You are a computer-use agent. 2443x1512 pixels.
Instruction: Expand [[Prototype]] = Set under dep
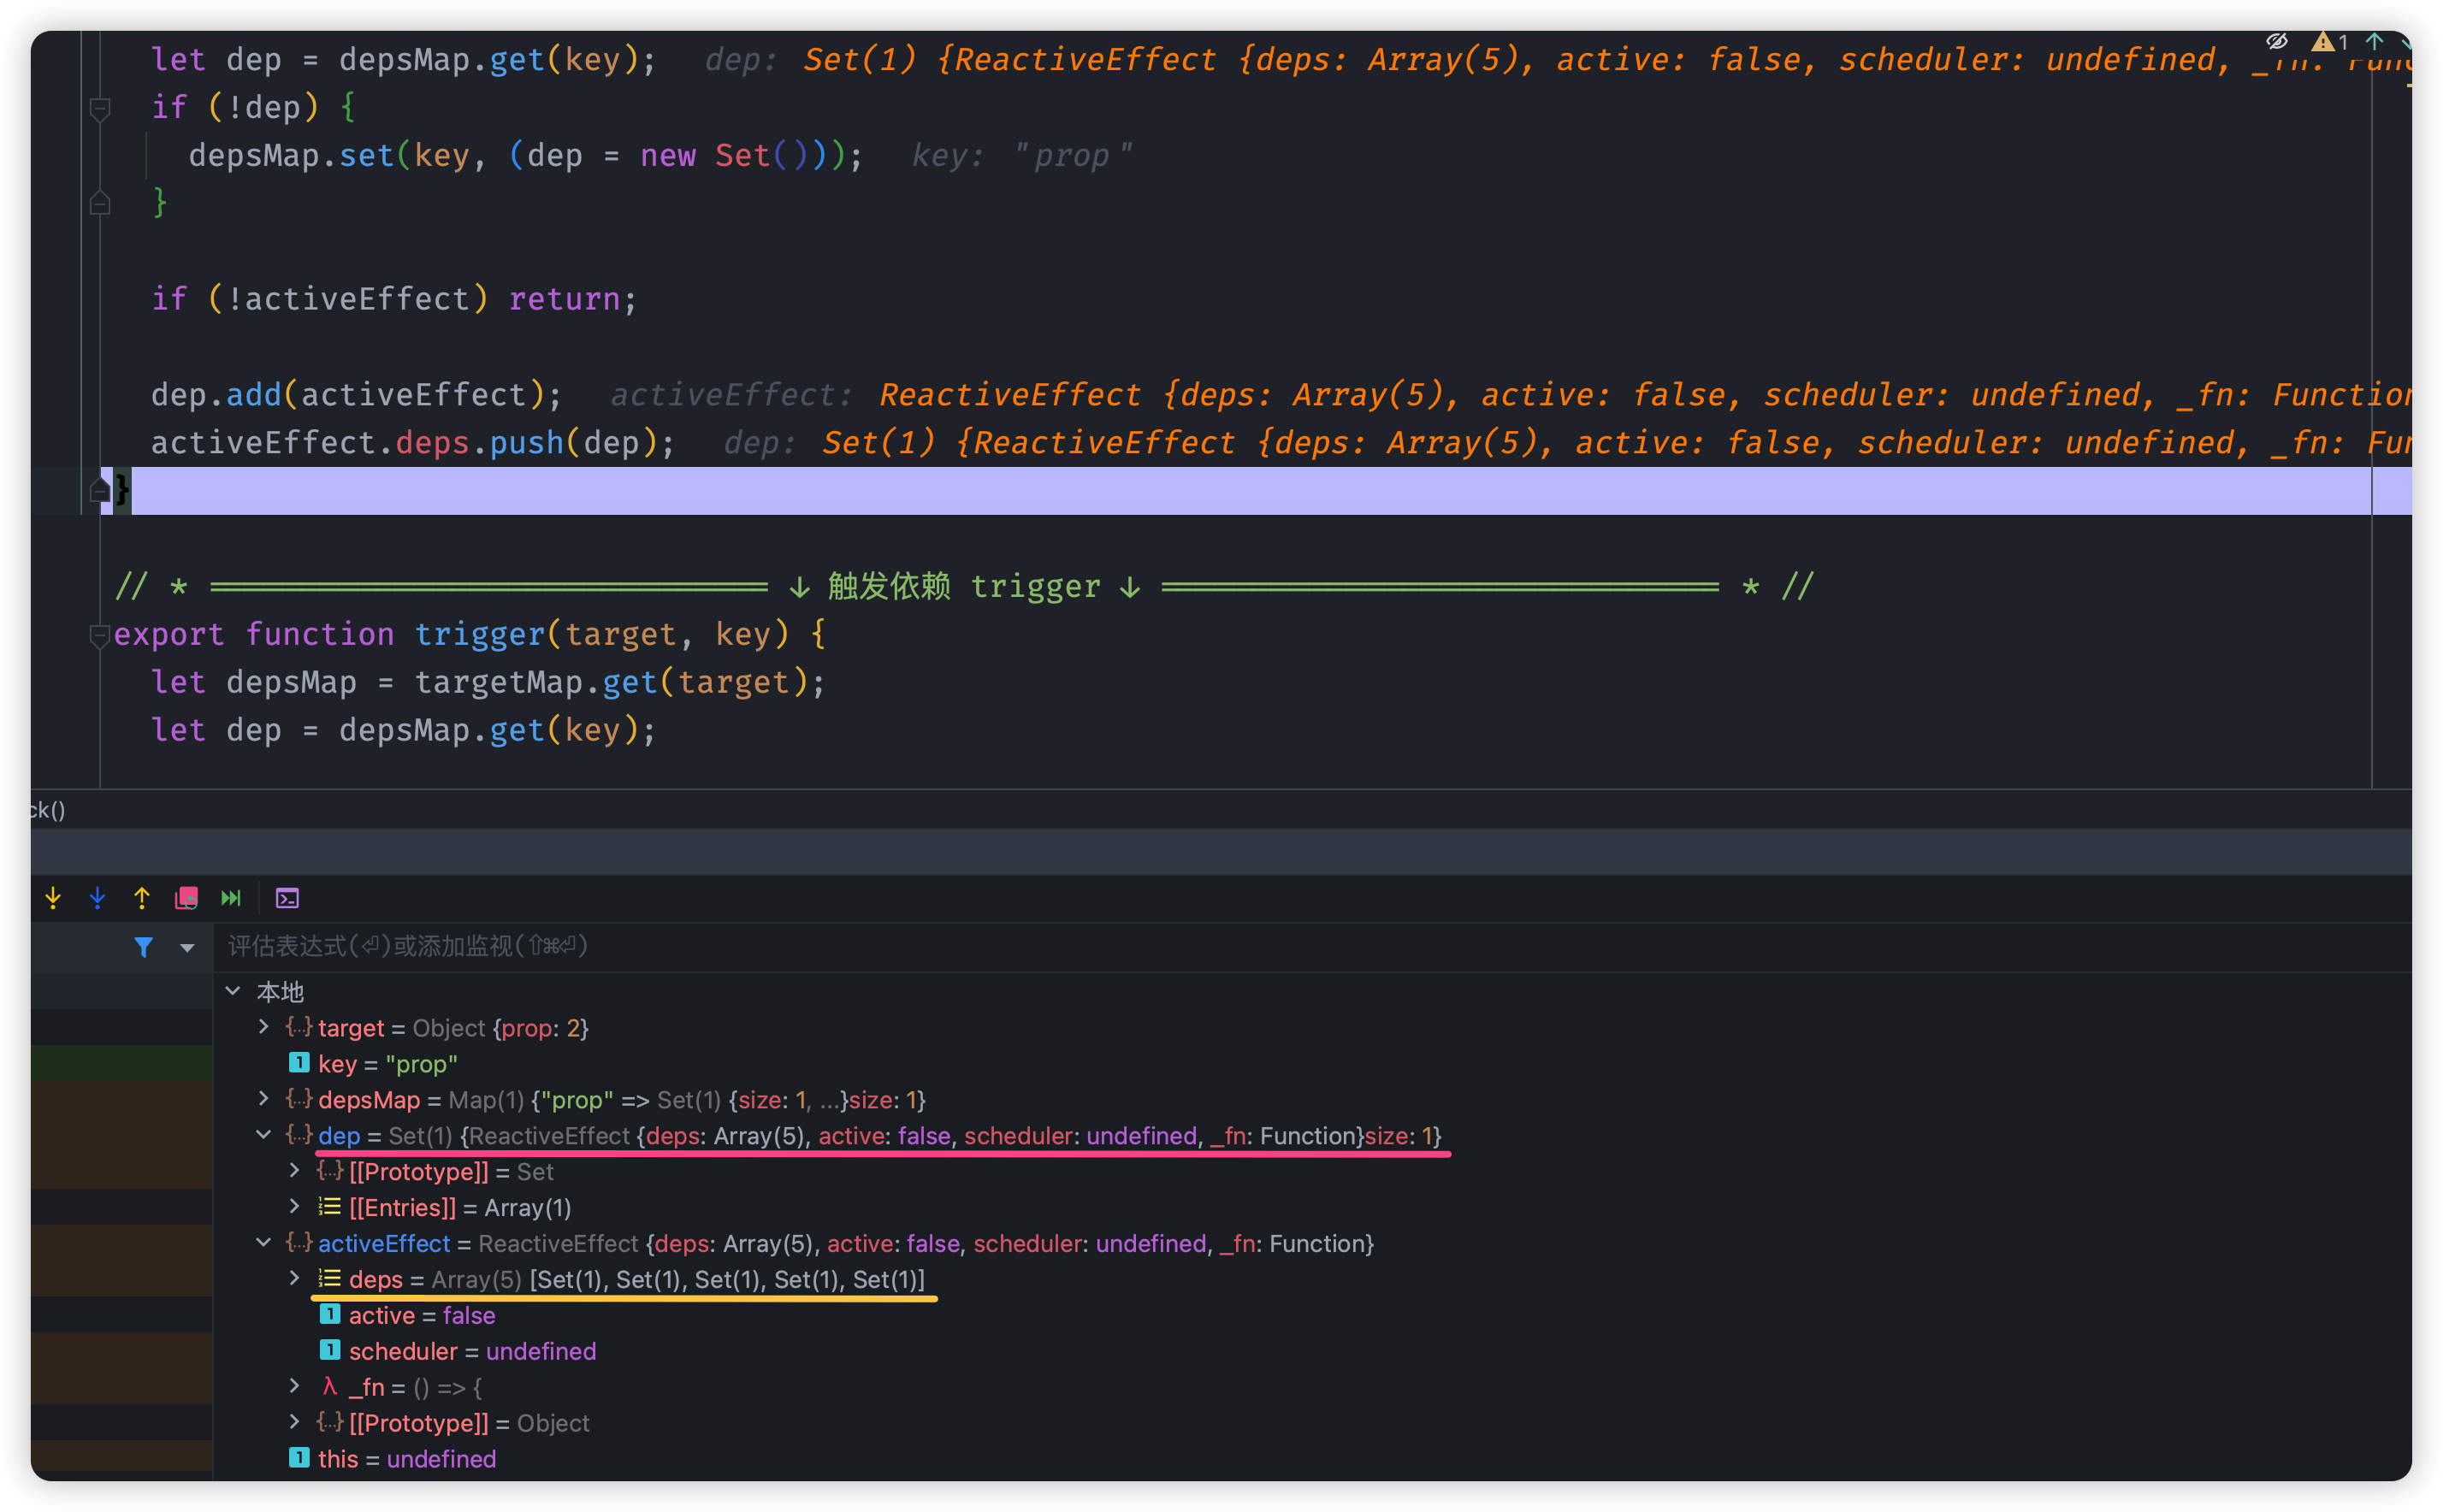pyautogui.click(x=294, y=1171)
